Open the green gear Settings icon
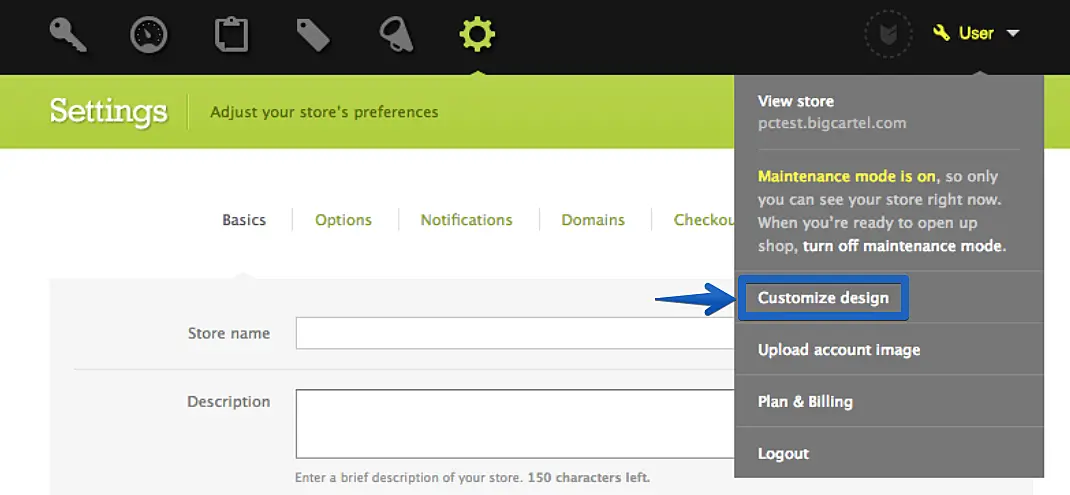Image resolution: width=1070 pixels, height=495 pixels. point(477,35)
